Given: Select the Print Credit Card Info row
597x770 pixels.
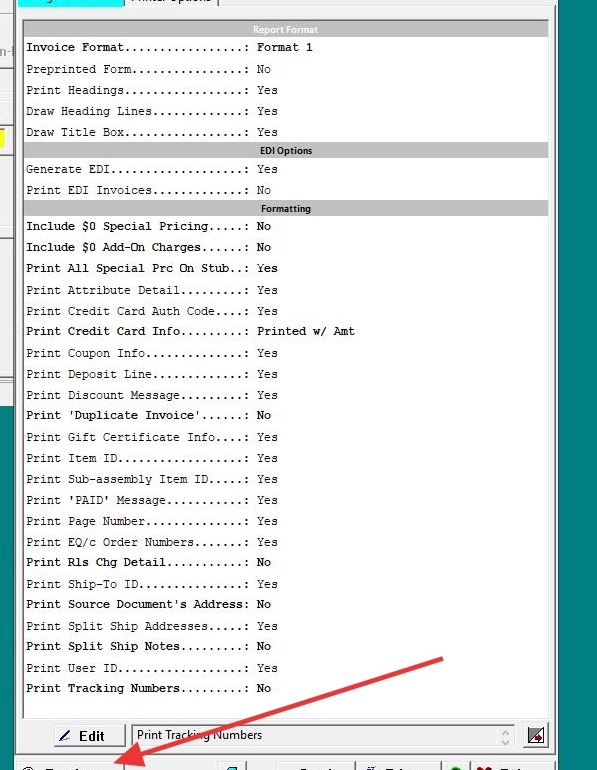Looking at the screenshot, I should [286, 331].
